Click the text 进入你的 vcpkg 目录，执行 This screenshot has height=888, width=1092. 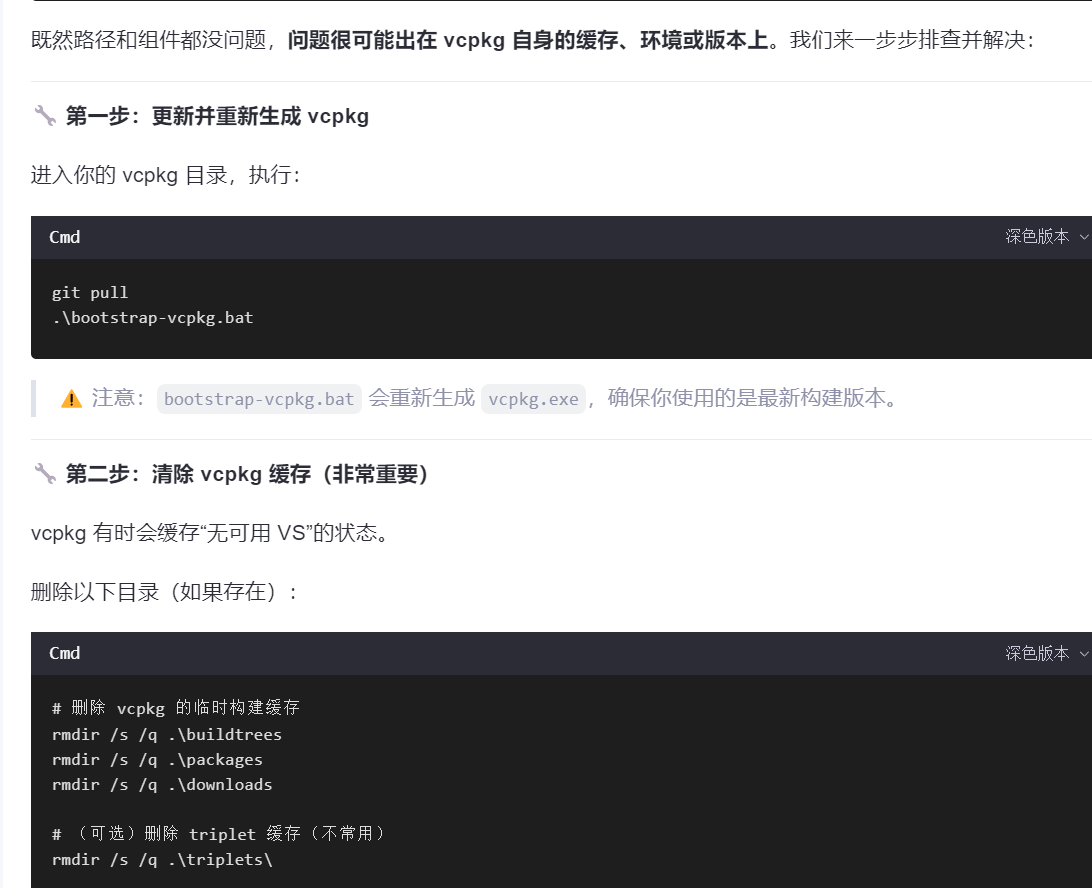165,175
